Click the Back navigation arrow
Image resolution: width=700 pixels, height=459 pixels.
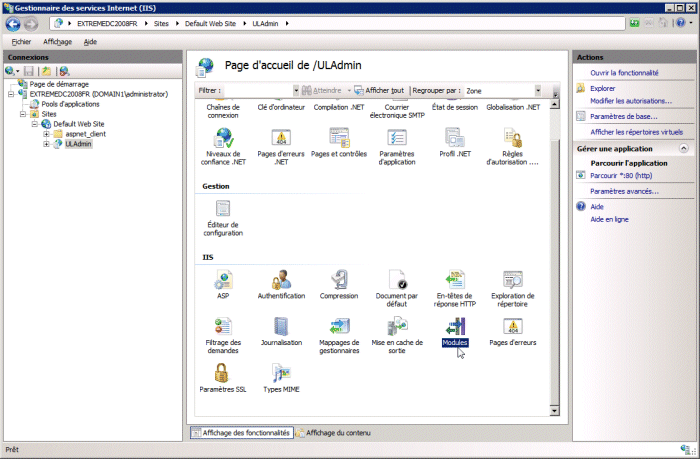click(13, 24)
